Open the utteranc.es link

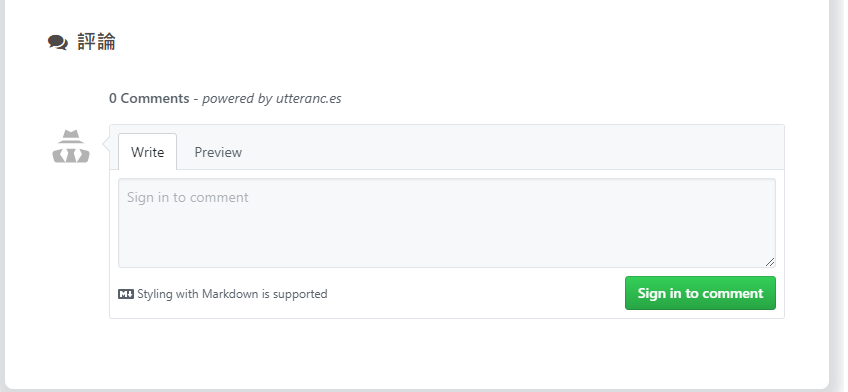coord(308,98)
